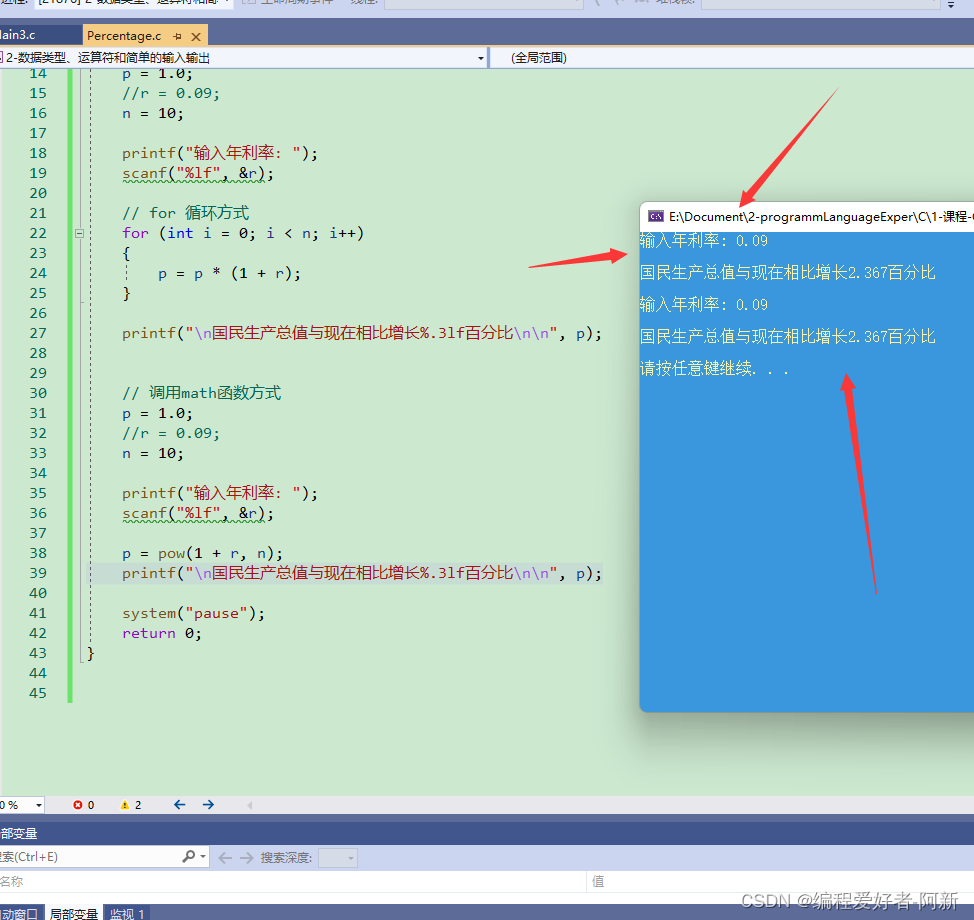Image resolution: width=974 pixels, height=920 pixels.
Task: Open the search options dropdown arrow beside magnifier
Action: coord(203,857)
